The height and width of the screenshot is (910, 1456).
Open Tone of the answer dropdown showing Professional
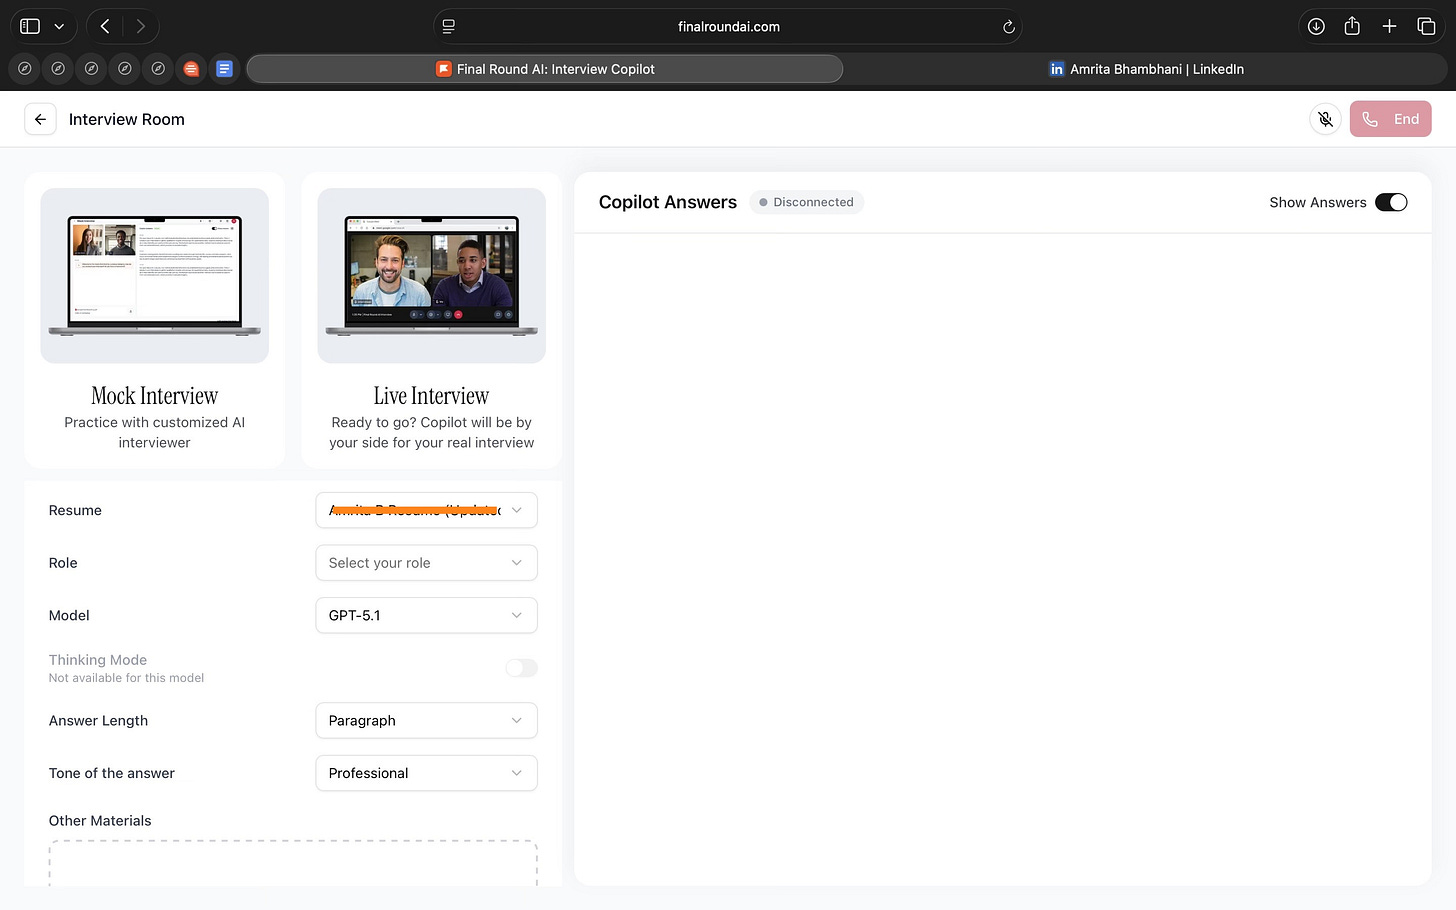(x=426, y=773)
